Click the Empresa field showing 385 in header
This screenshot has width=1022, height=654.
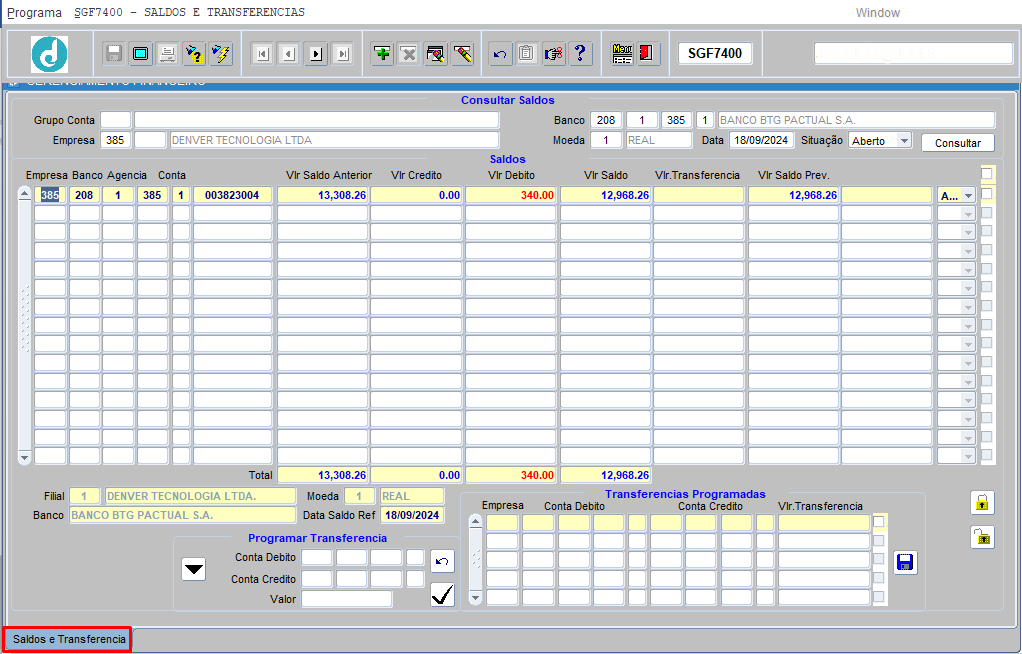point(115,140)
